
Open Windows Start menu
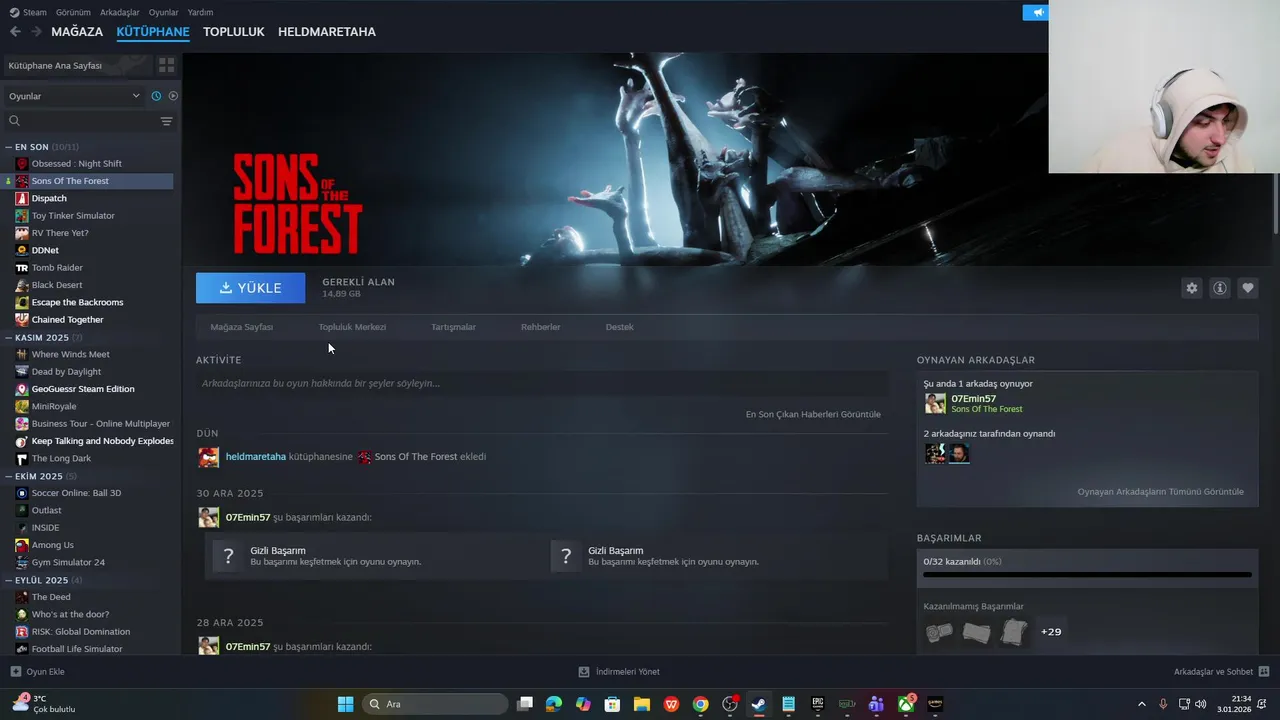click(x=345, y=704)
